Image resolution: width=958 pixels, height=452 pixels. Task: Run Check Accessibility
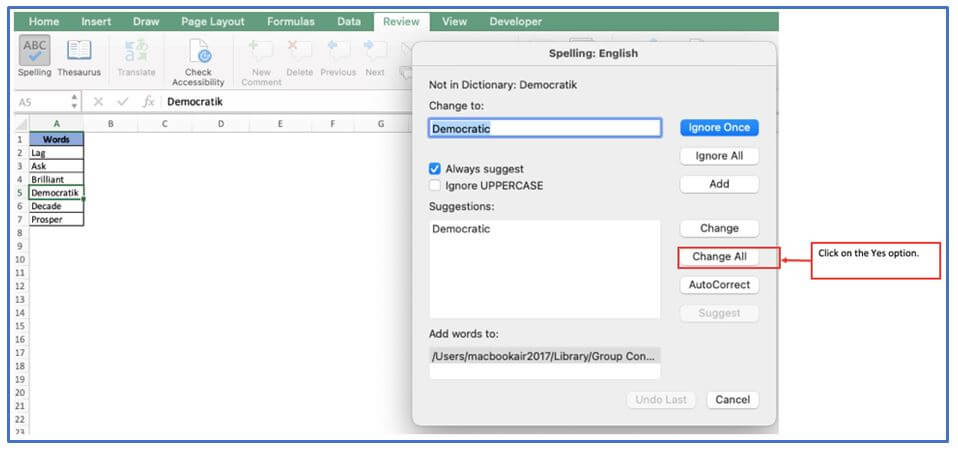(198, 62)
